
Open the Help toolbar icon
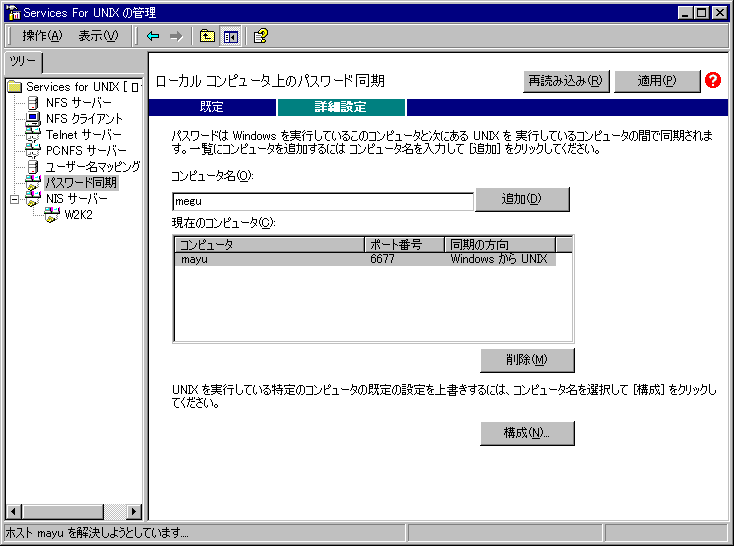[x=261, y=36]
